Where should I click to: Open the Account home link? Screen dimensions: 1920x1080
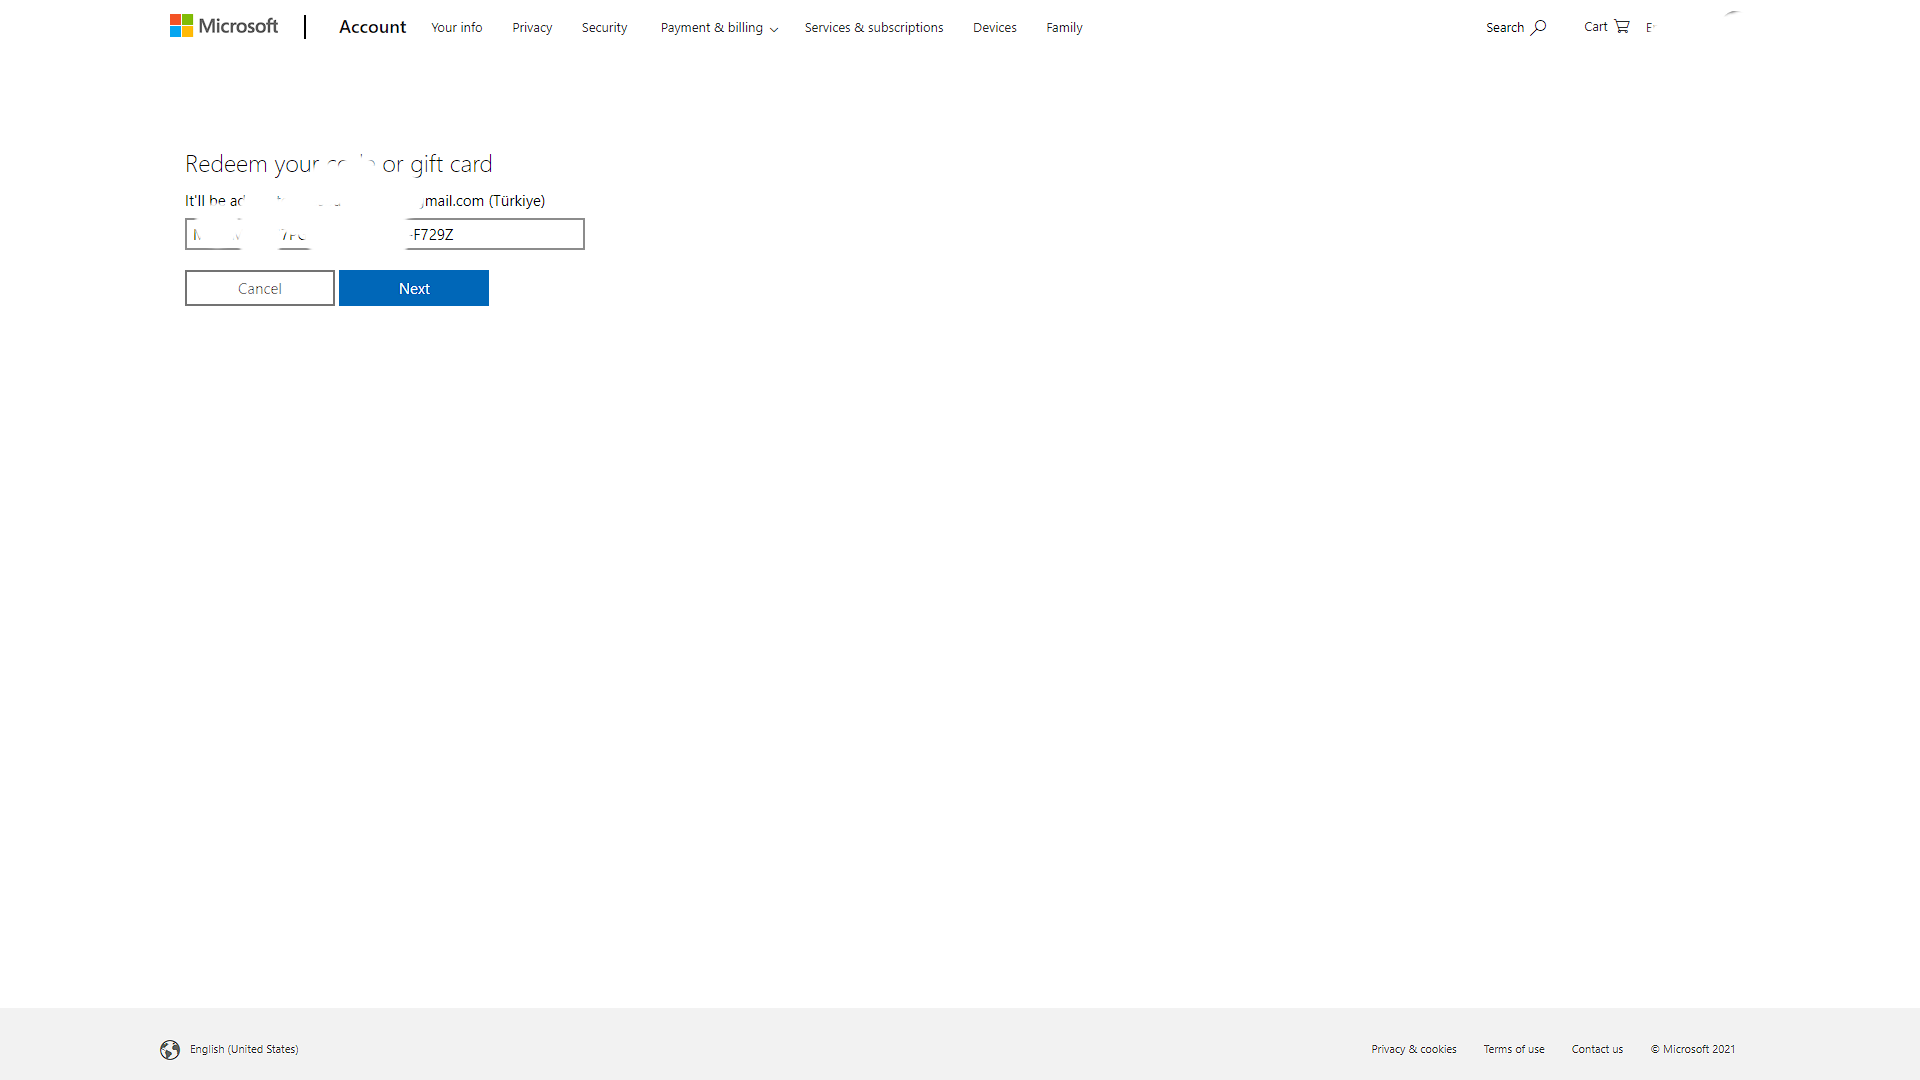coord(372,27)
